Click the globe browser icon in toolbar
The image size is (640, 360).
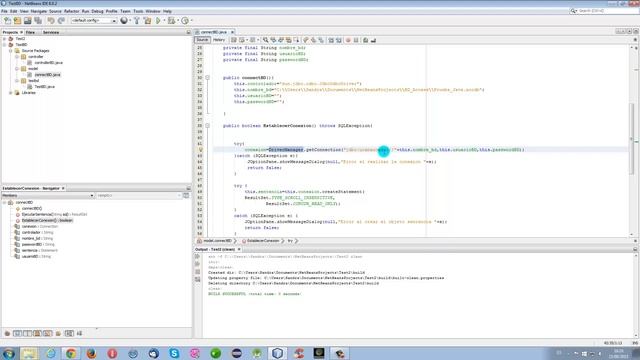pos(124,20)
